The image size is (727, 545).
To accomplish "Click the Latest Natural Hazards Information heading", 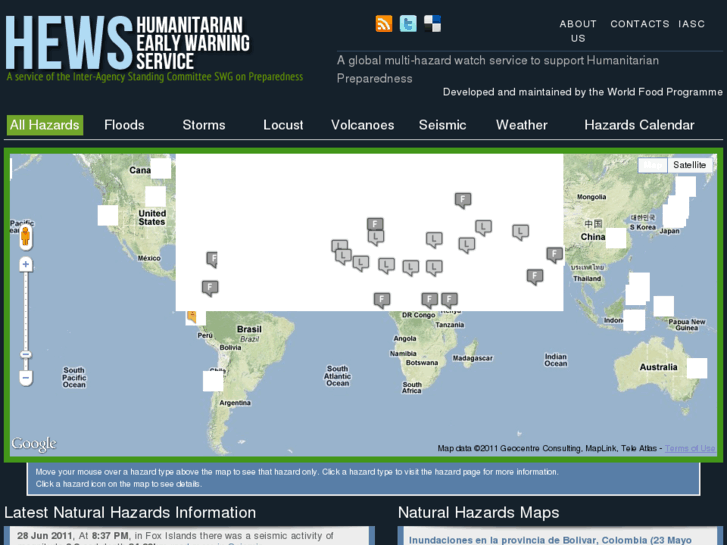I will tap(130, 512).
